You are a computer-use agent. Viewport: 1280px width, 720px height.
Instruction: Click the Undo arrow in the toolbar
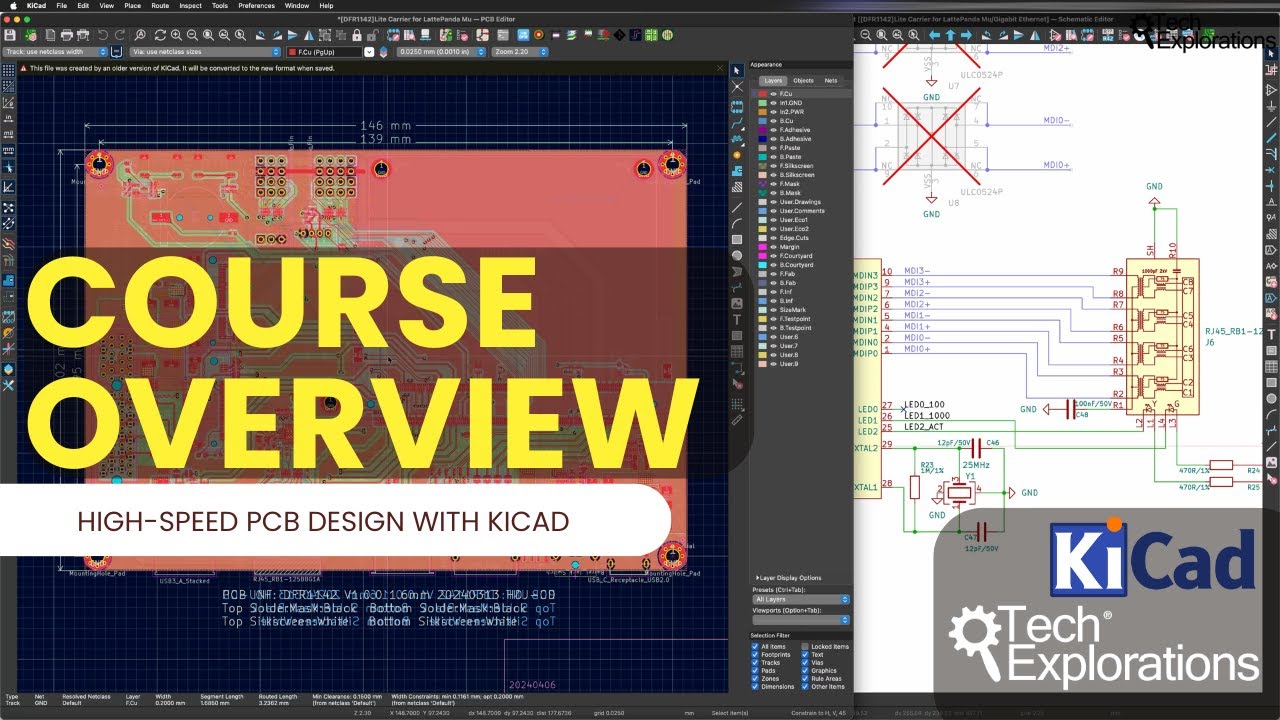[102, 34]
